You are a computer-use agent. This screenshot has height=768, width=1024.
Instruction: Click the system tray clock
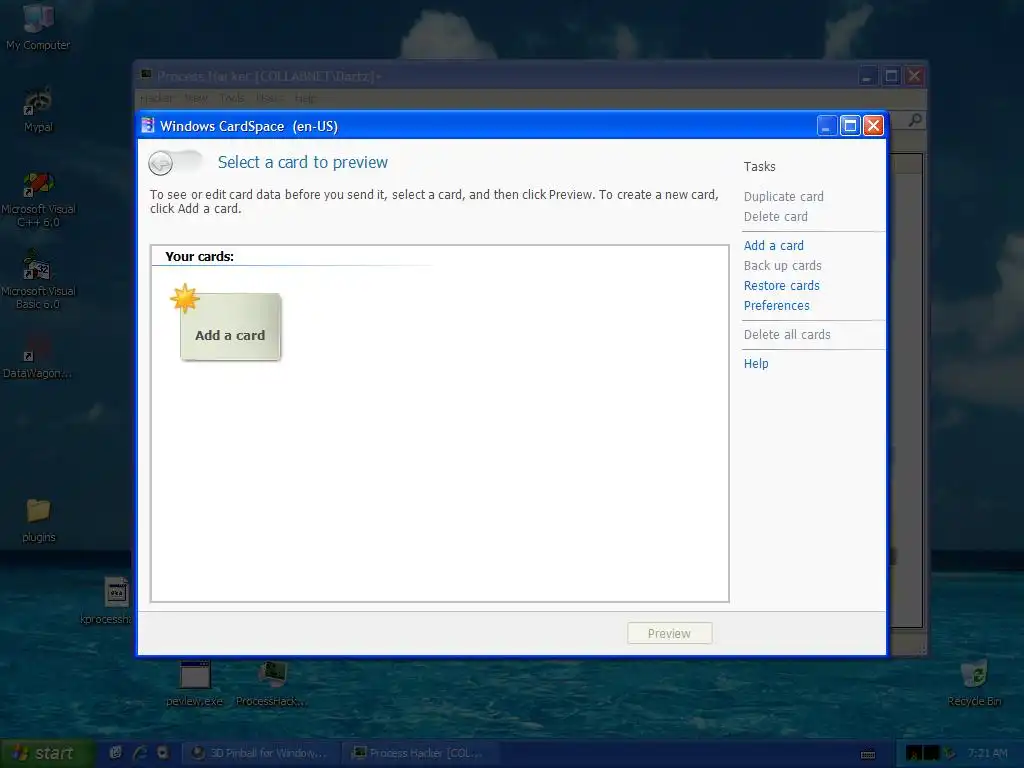(x=987, y=753)
